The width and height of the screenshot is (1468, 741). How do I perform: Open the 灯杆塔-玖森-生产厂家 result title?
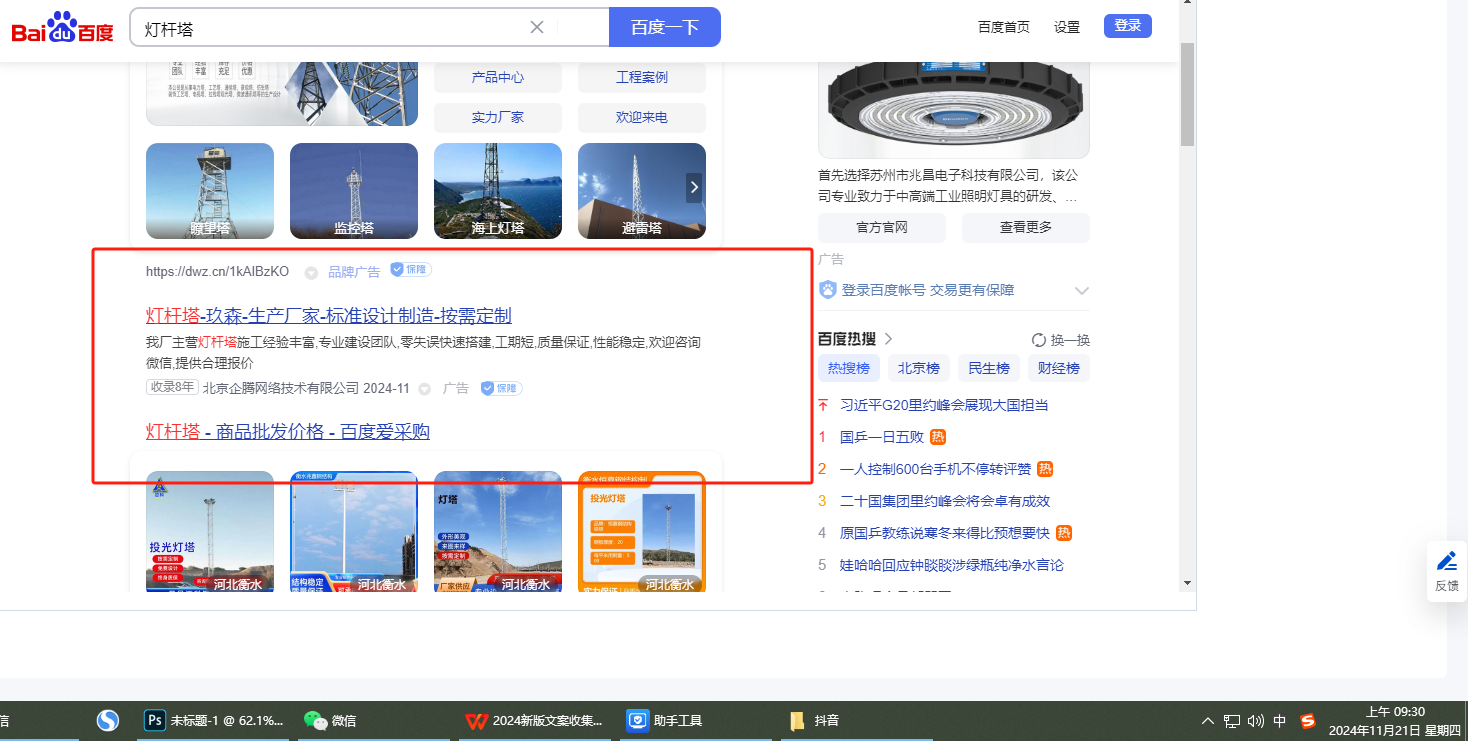pyautogui.click(x=329, y=316)
